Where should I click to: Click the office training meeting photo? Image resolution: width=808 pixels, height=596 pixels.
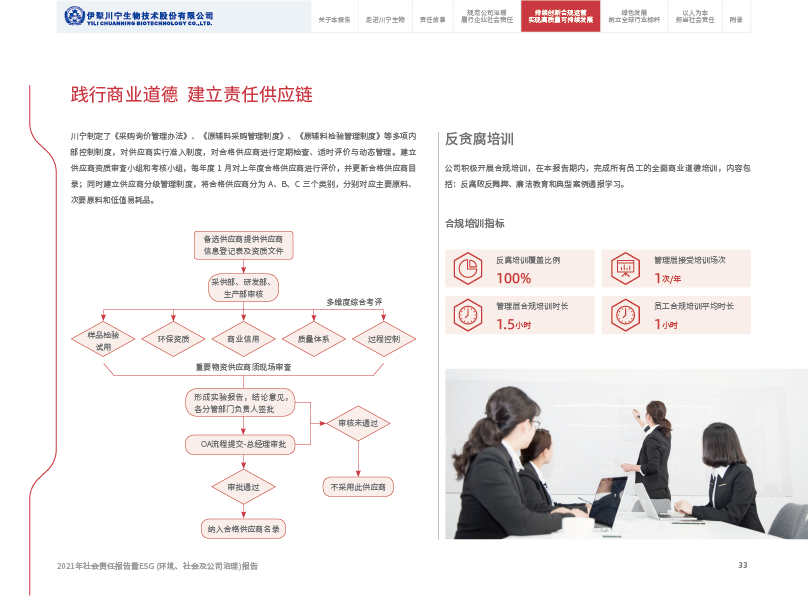click(625, 454)
